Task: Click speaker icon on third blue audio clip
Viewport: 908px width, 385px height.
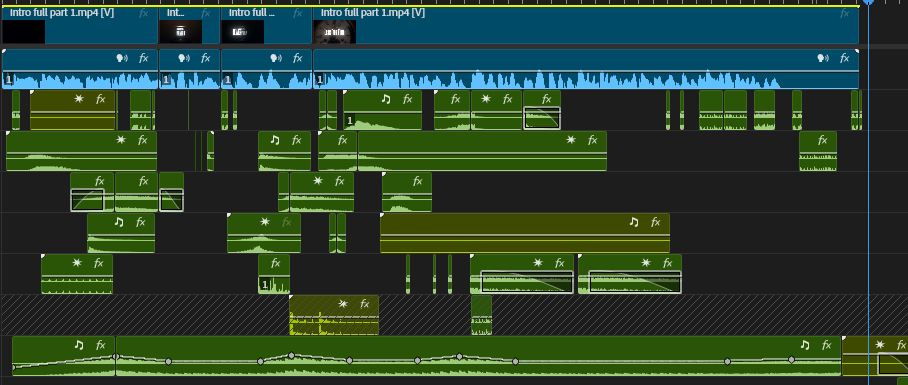Action: (276, 58)
